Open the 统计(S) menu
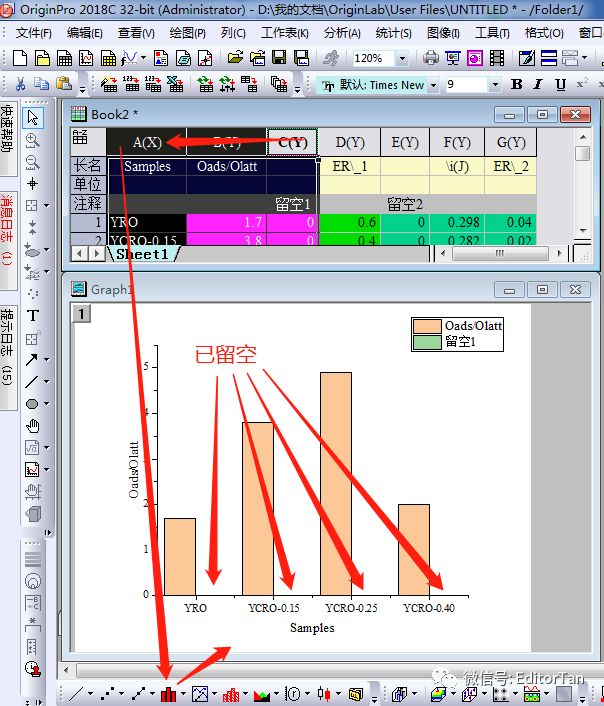 393,33
